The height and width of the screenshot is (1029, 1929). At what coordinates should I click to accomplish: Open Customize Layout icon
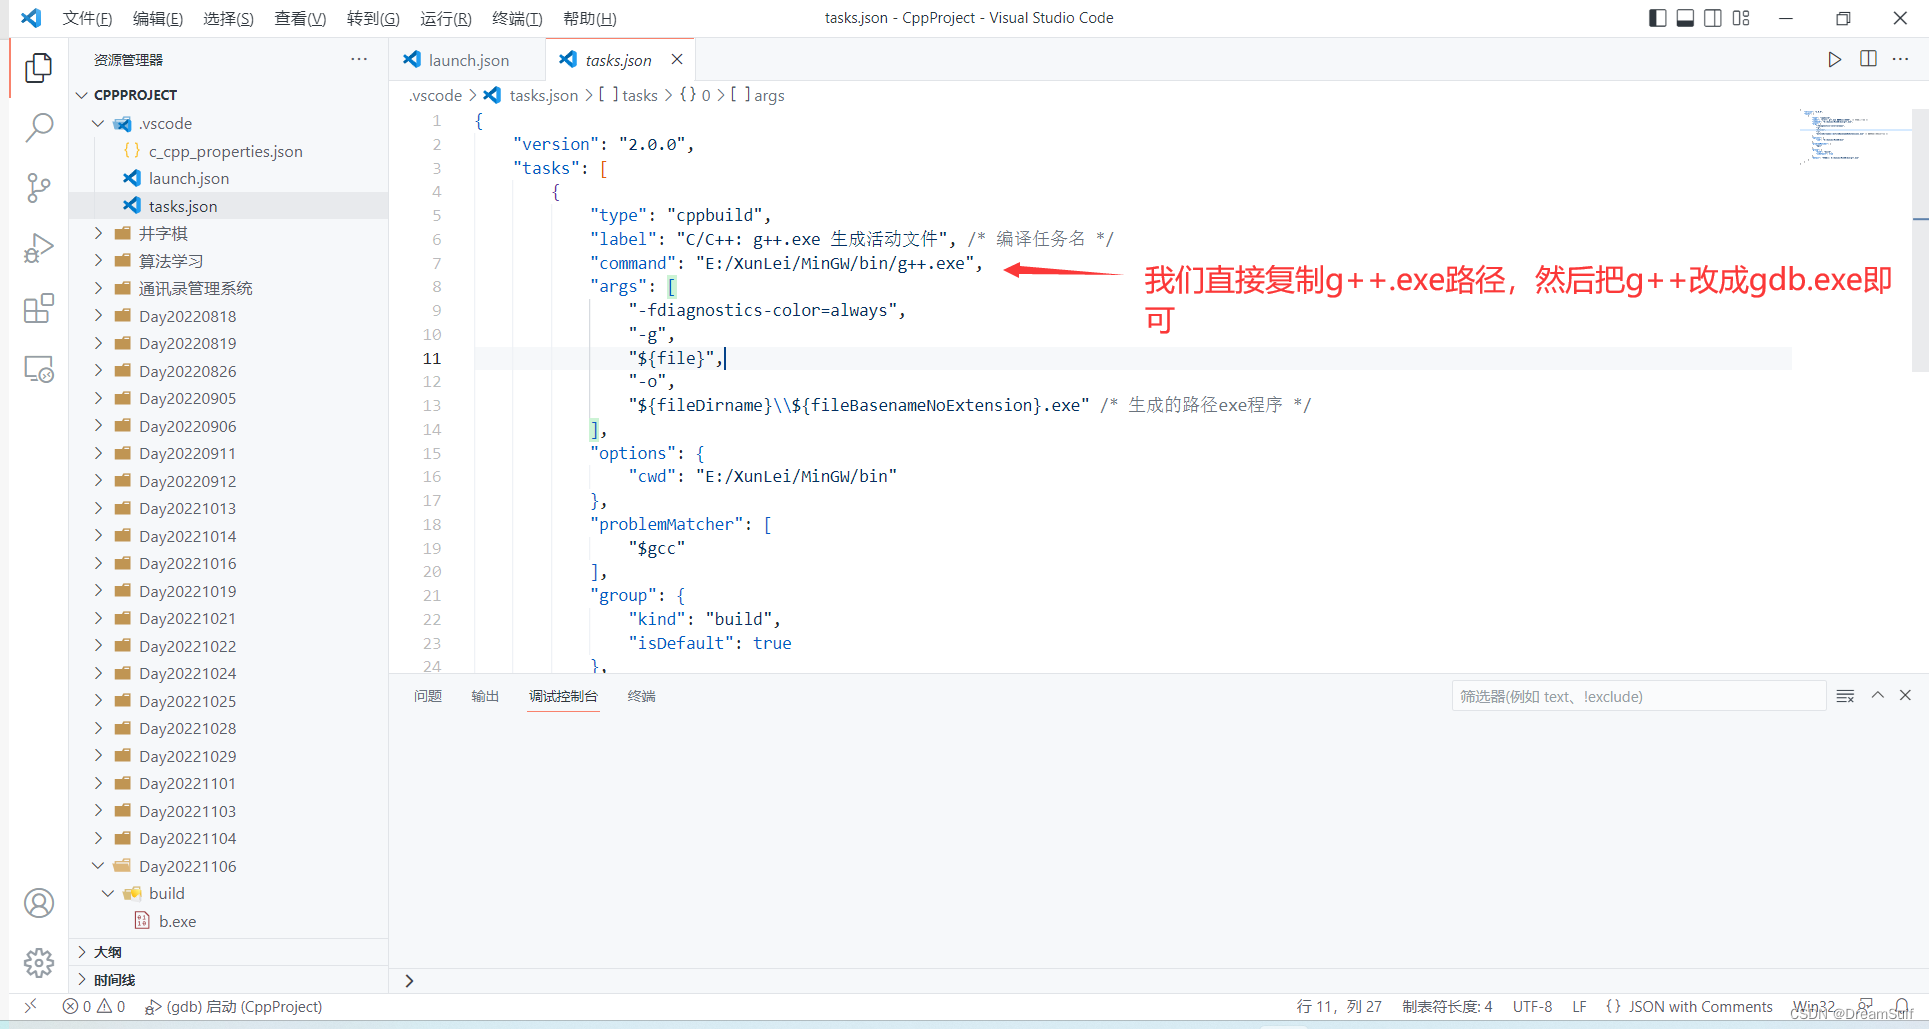point(1741,18)
